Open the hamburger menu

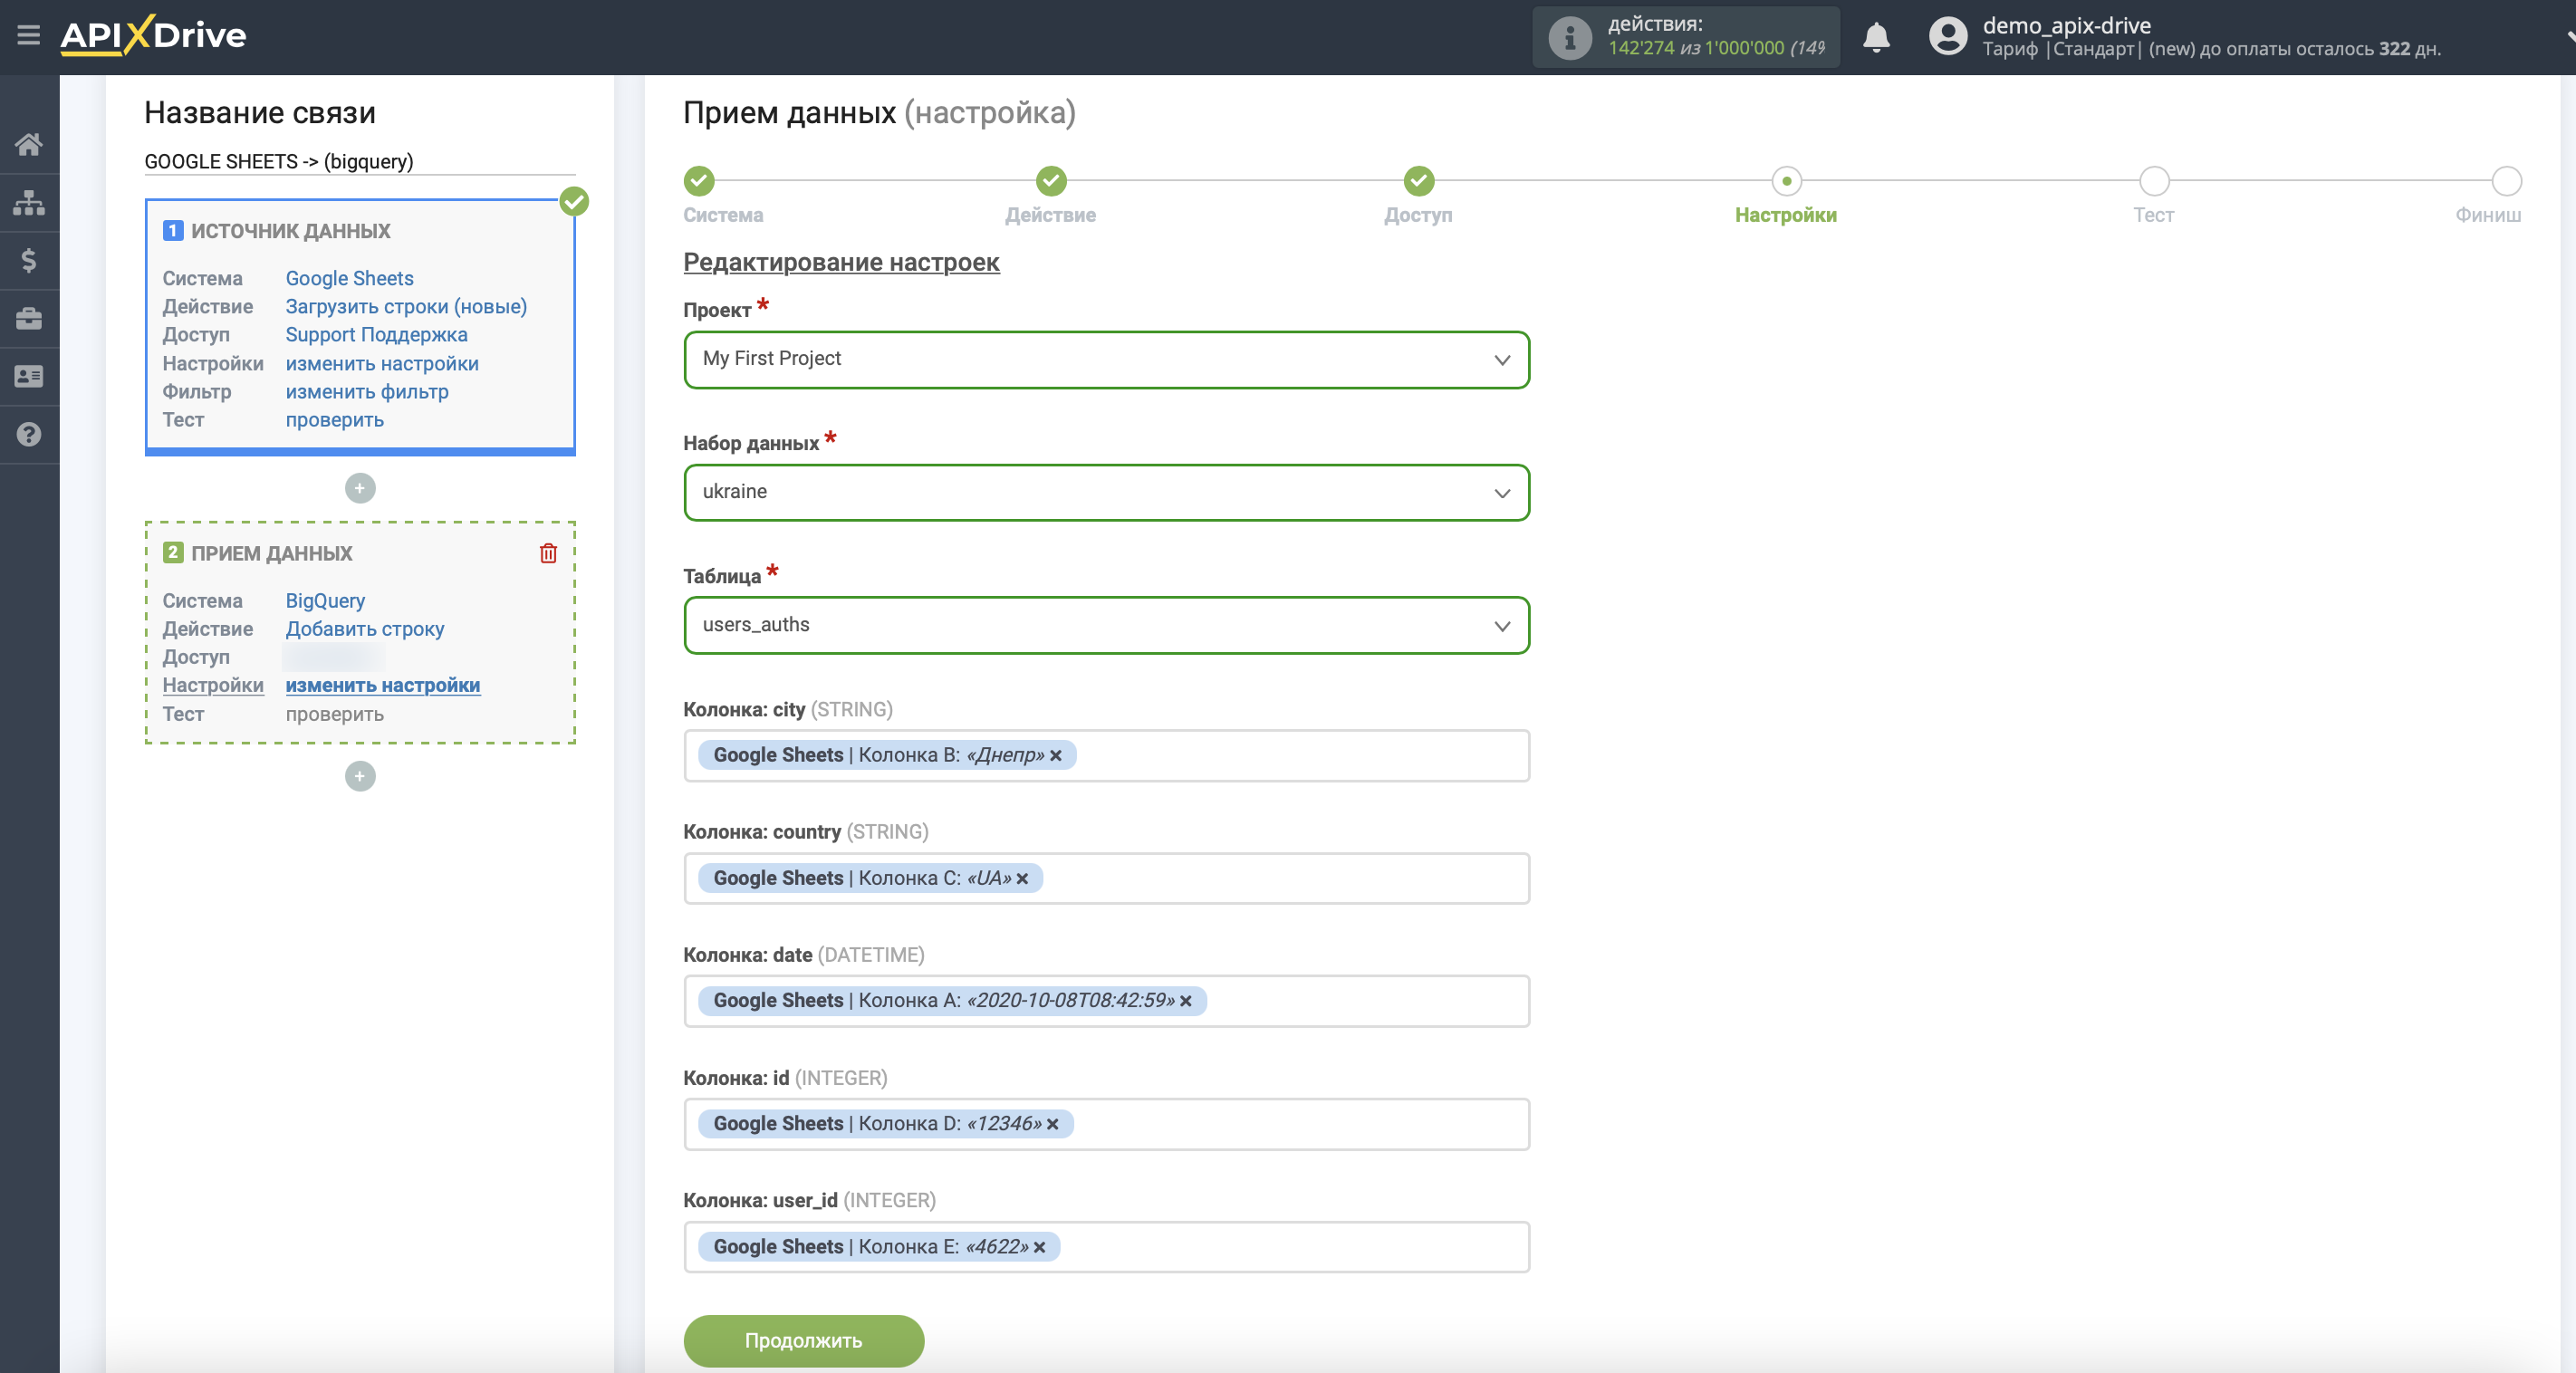pyautogui.click(x=29, y=36)
